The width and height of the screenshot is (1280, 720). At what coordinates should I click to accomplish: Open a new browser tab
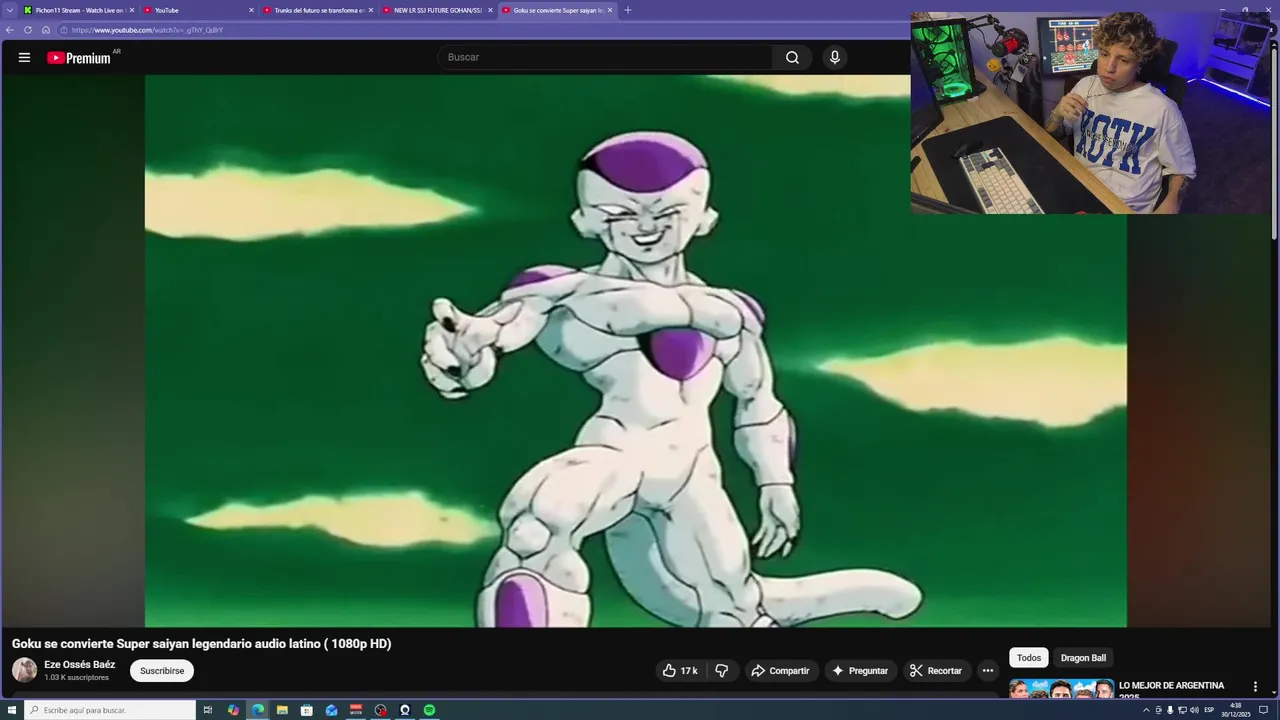[x=628, y=10]
